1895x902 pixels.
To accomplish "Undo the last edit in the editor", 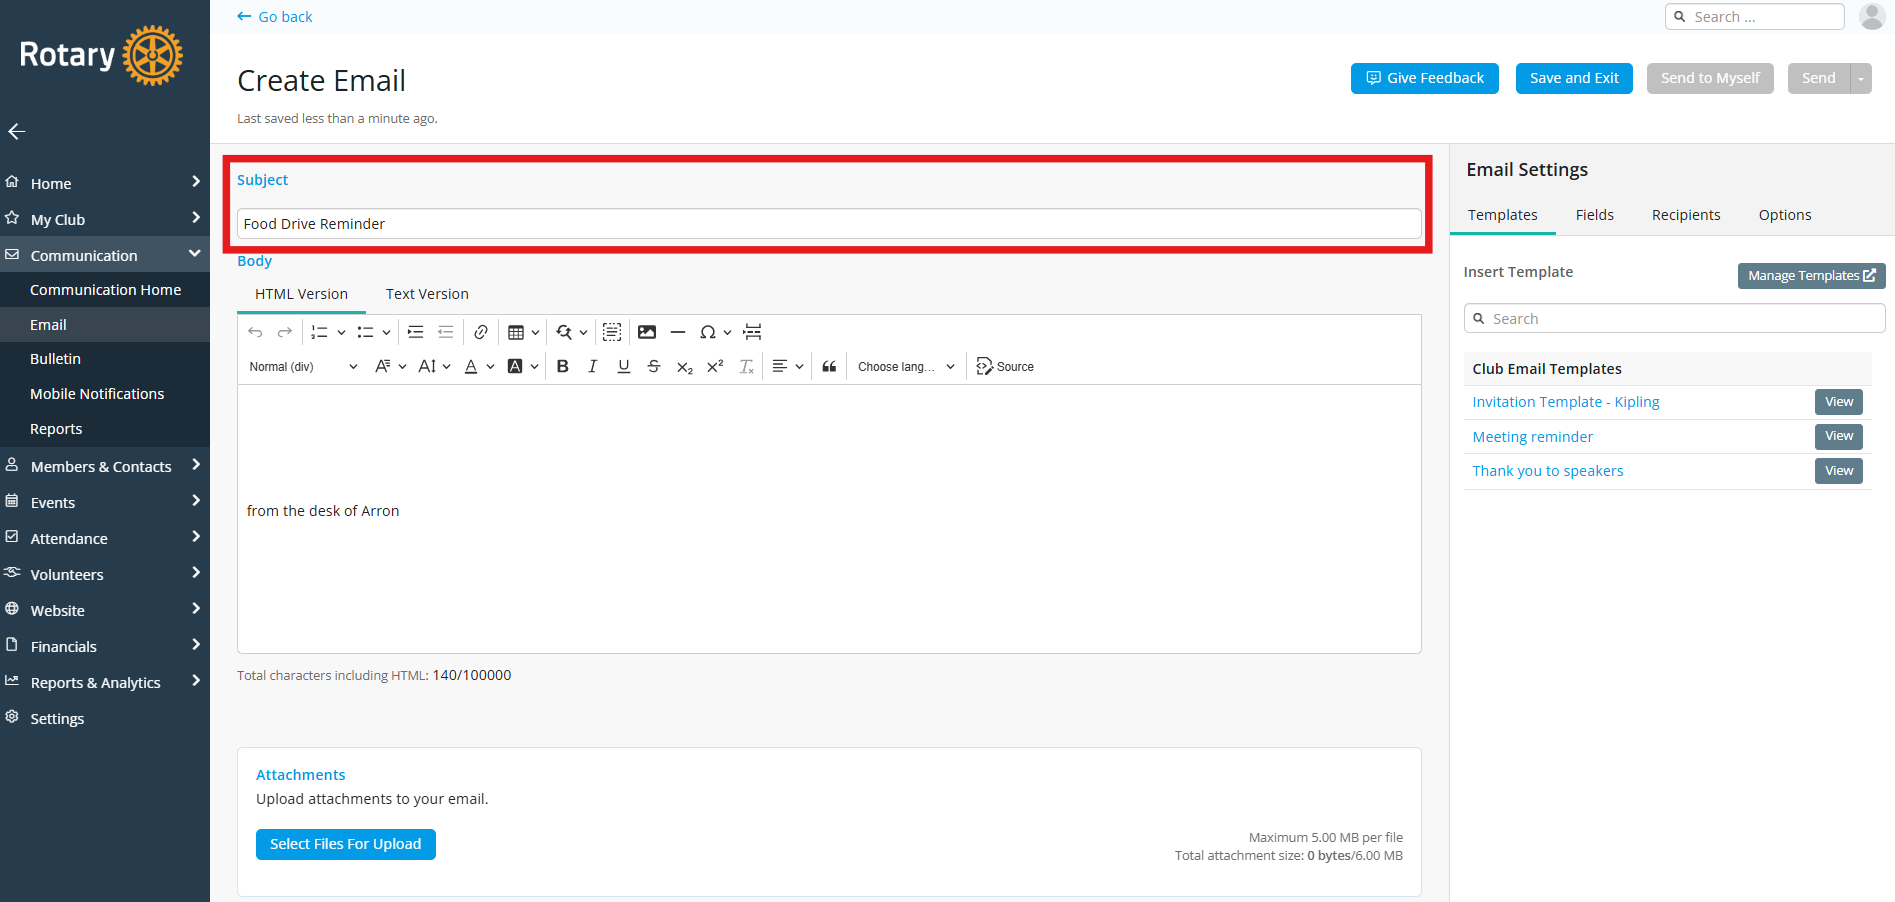I will (x=255, y=331).
